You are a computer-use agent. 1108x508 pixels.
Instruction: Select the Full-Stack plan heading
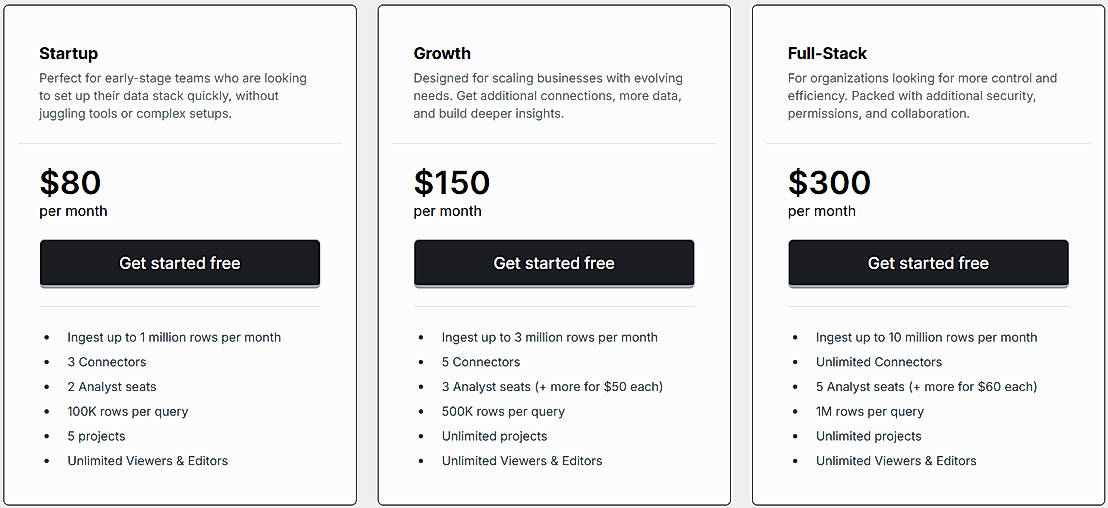click(827, 53)
